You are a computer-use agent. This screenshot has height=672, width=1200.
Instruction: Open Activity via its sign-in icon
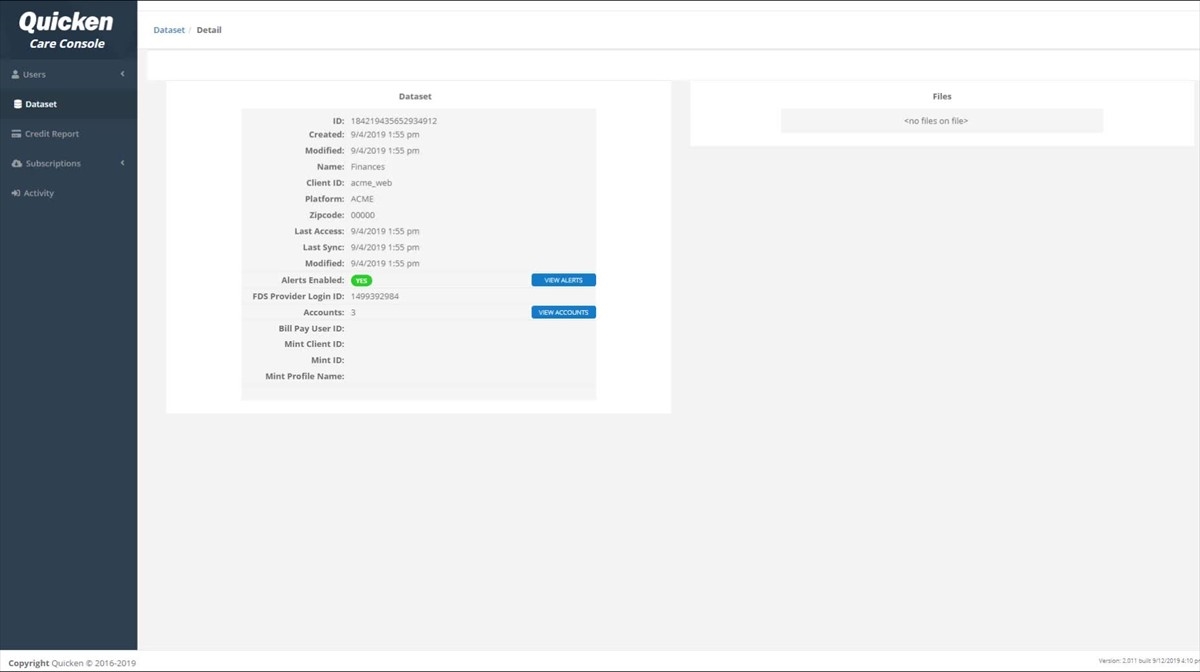(16, 193)
